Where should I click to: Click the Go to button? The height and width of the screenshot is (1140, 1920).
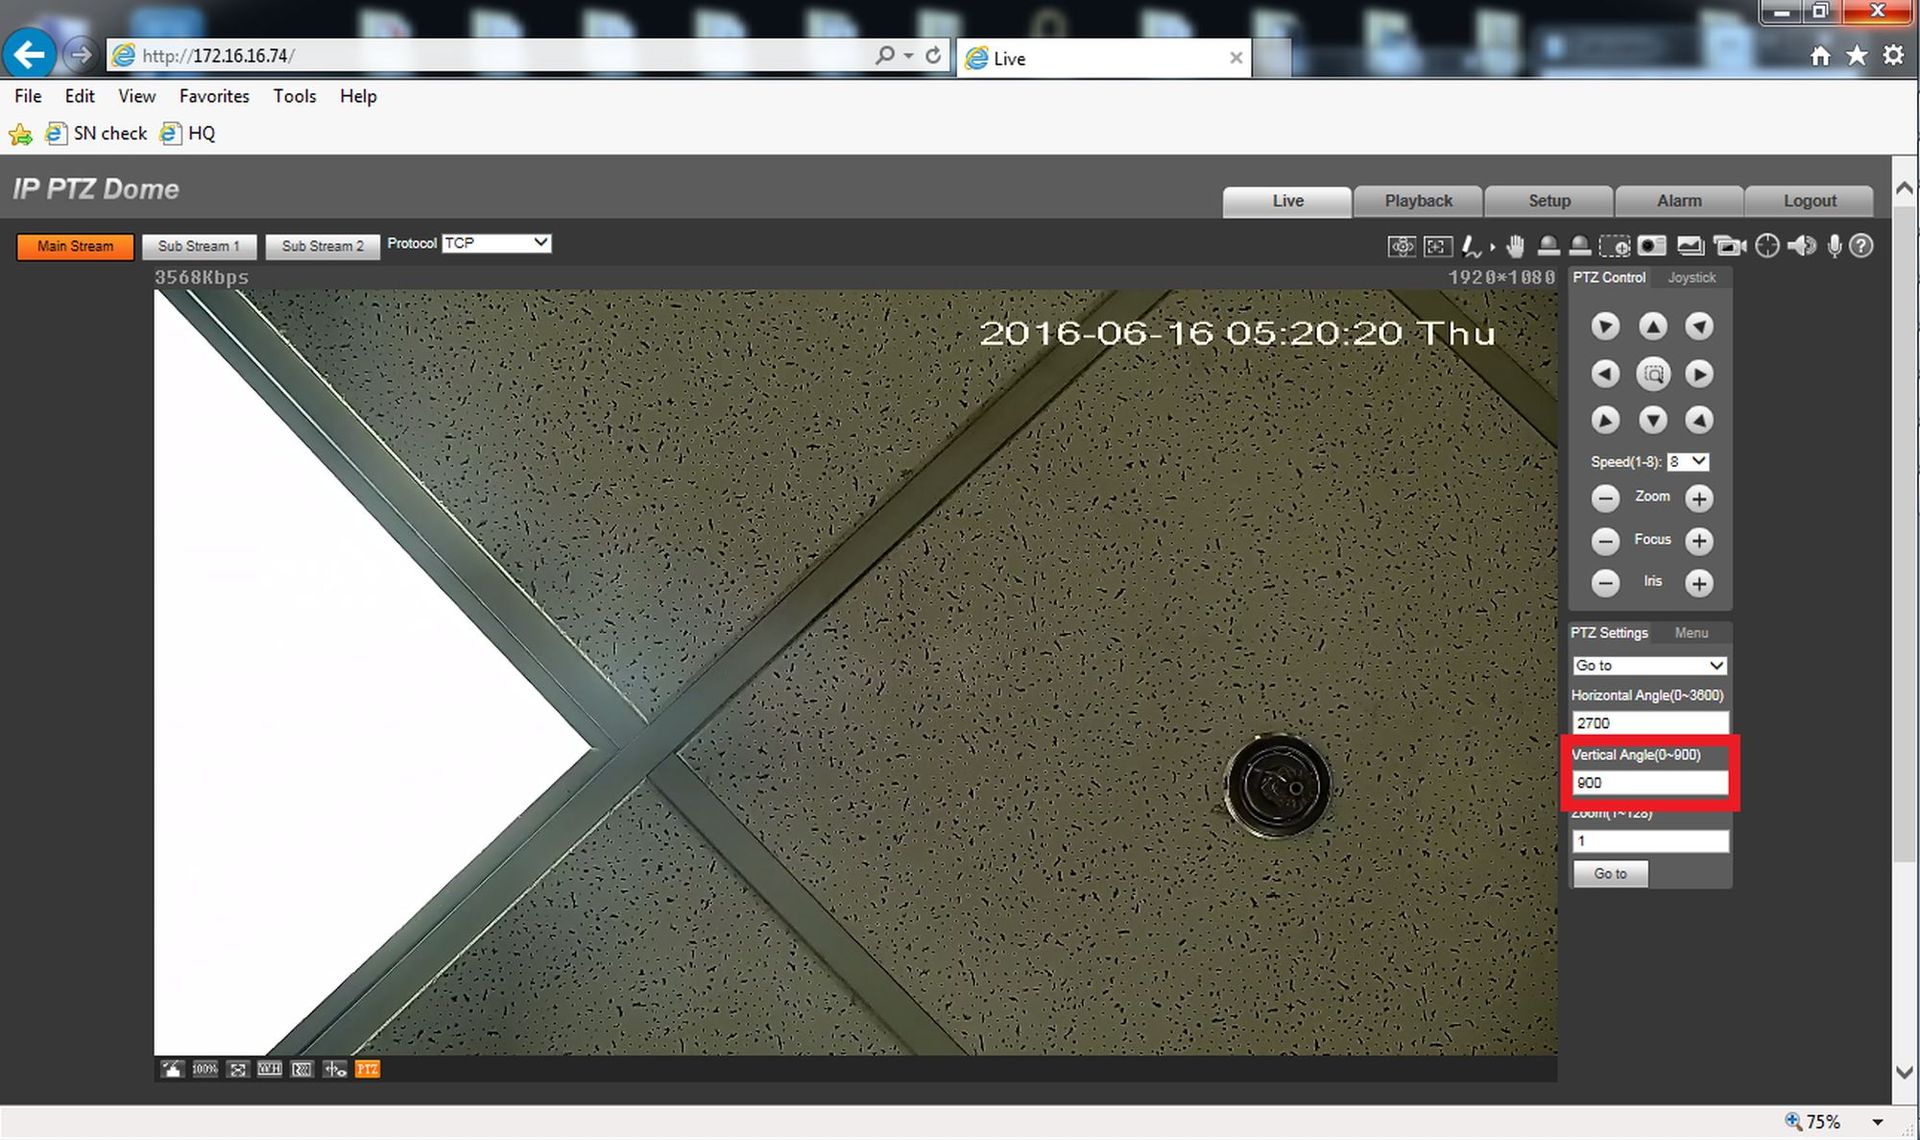(1609, 873)
